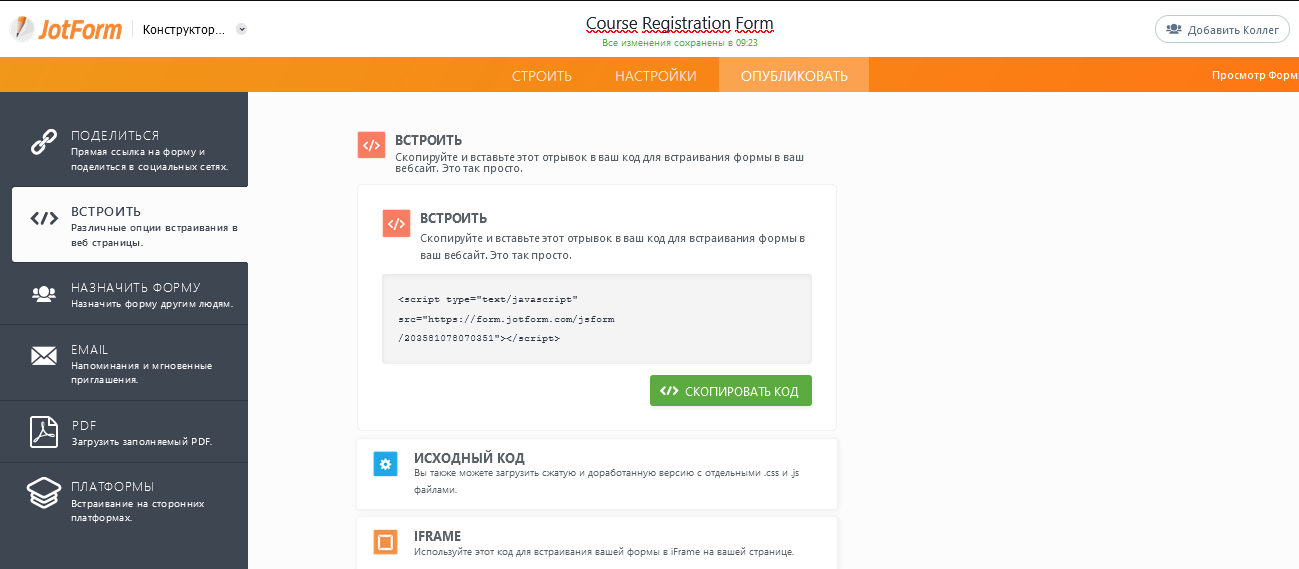Screen dimensions: 1299x569
Task: Click the Email envelope icon
Action: point(44,356)
